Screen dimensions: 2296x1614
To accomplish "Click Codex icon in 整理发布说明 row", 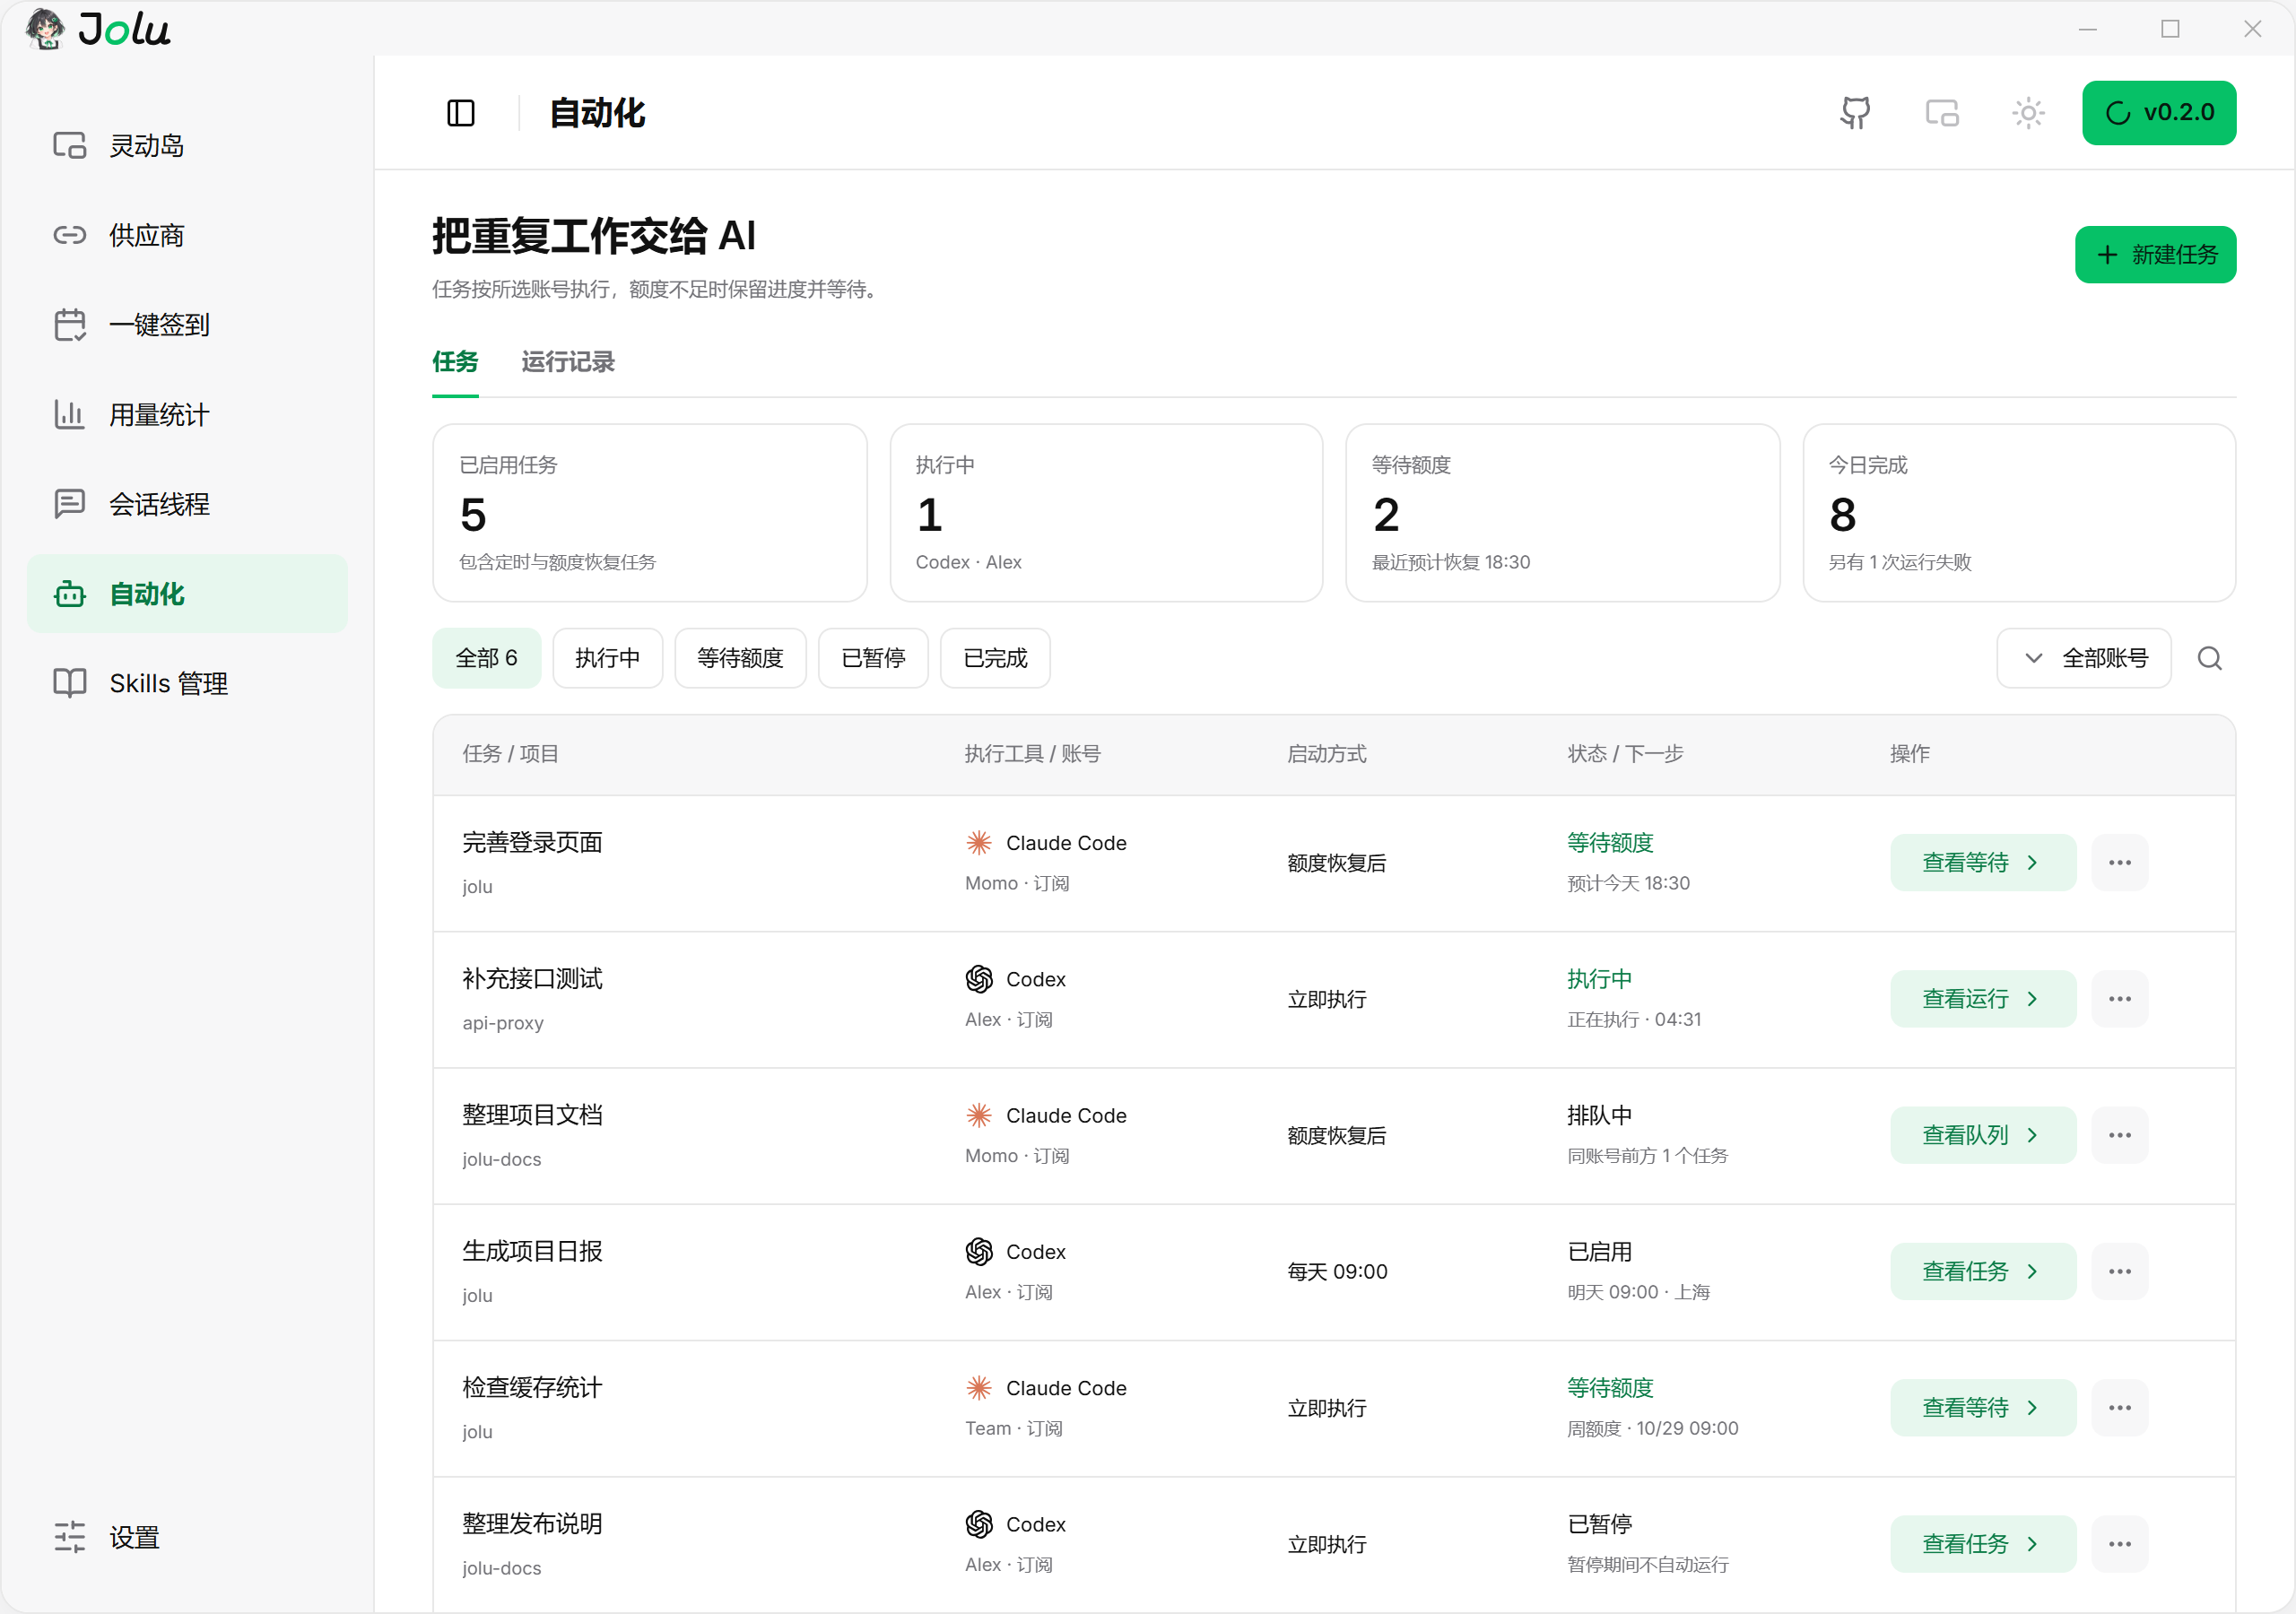I will click(979, 1524).
